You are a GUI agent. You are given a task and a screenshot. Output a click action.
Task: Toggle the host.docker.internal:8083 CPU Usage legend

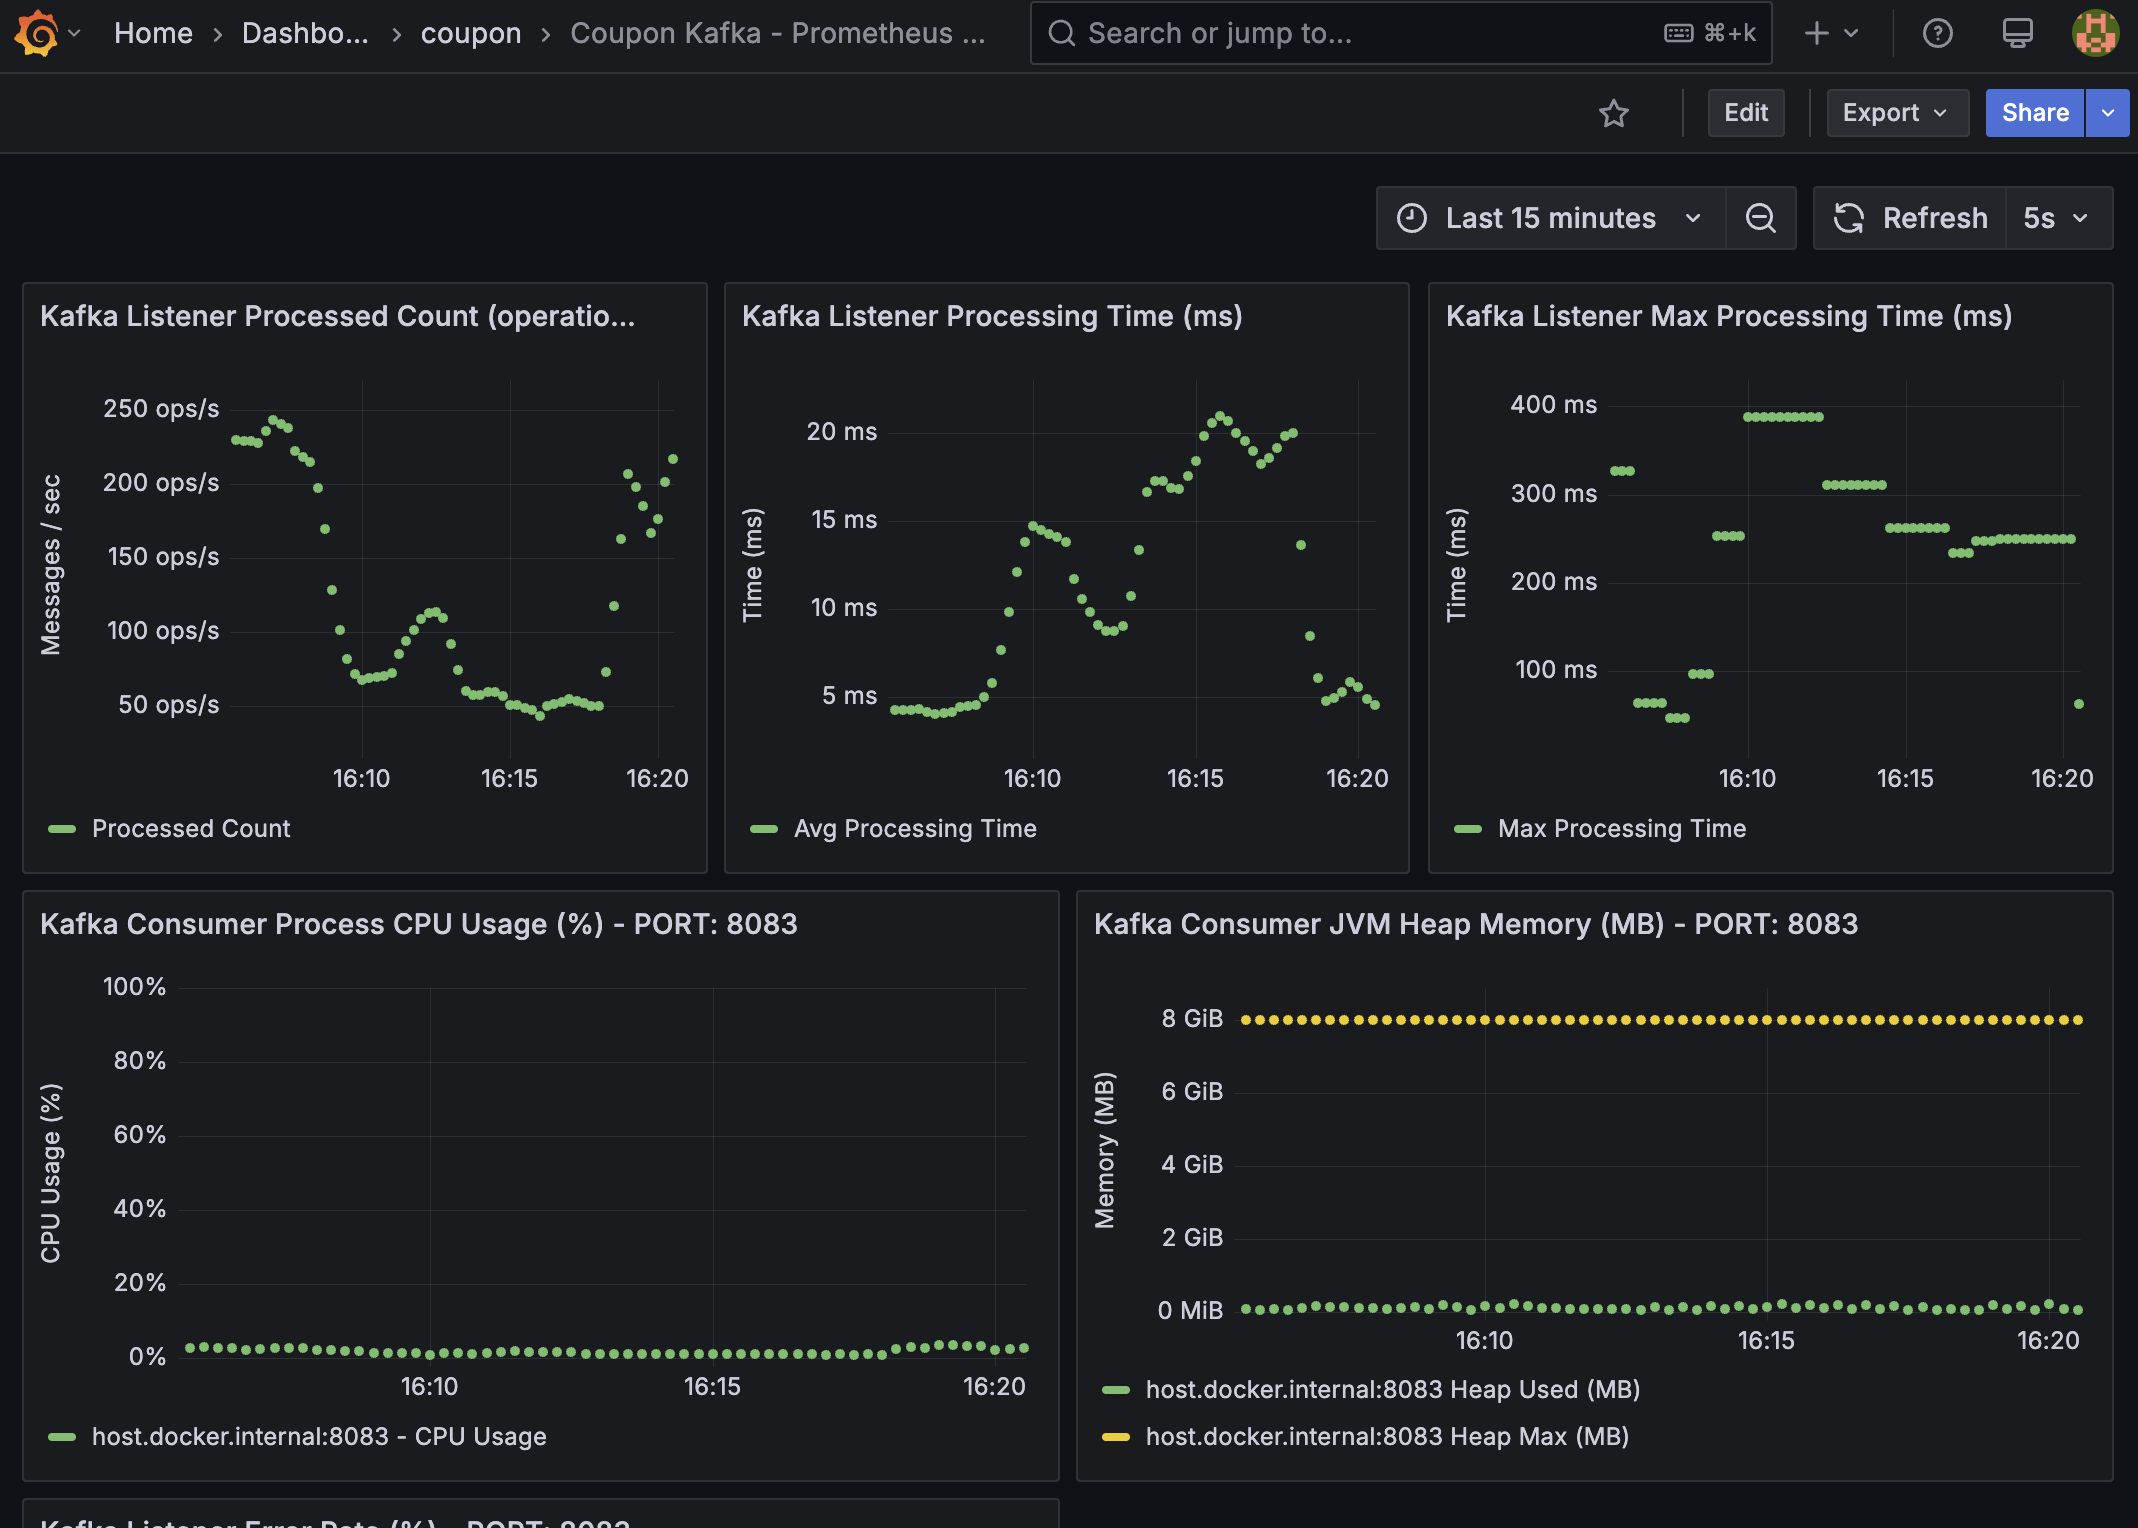319,1436
